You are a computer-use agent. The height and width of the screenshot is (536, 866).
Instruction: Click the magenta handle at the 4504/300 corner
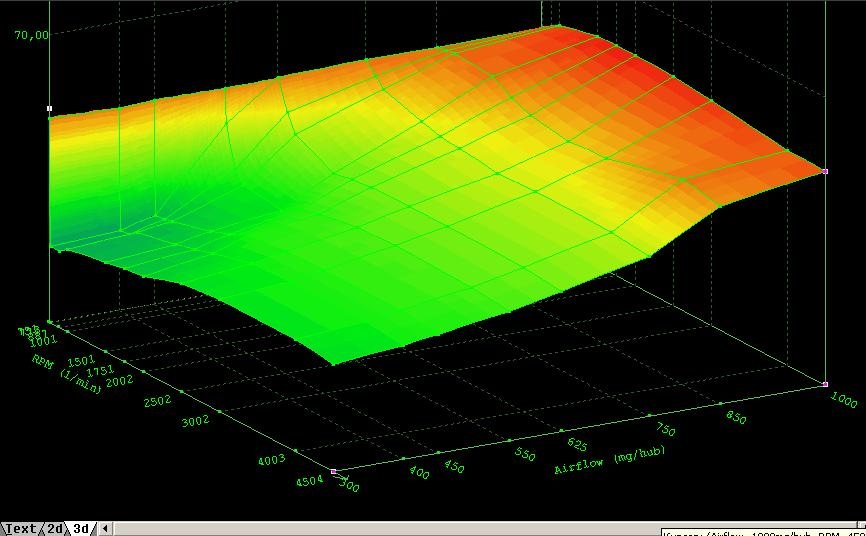tap(333, 471)
